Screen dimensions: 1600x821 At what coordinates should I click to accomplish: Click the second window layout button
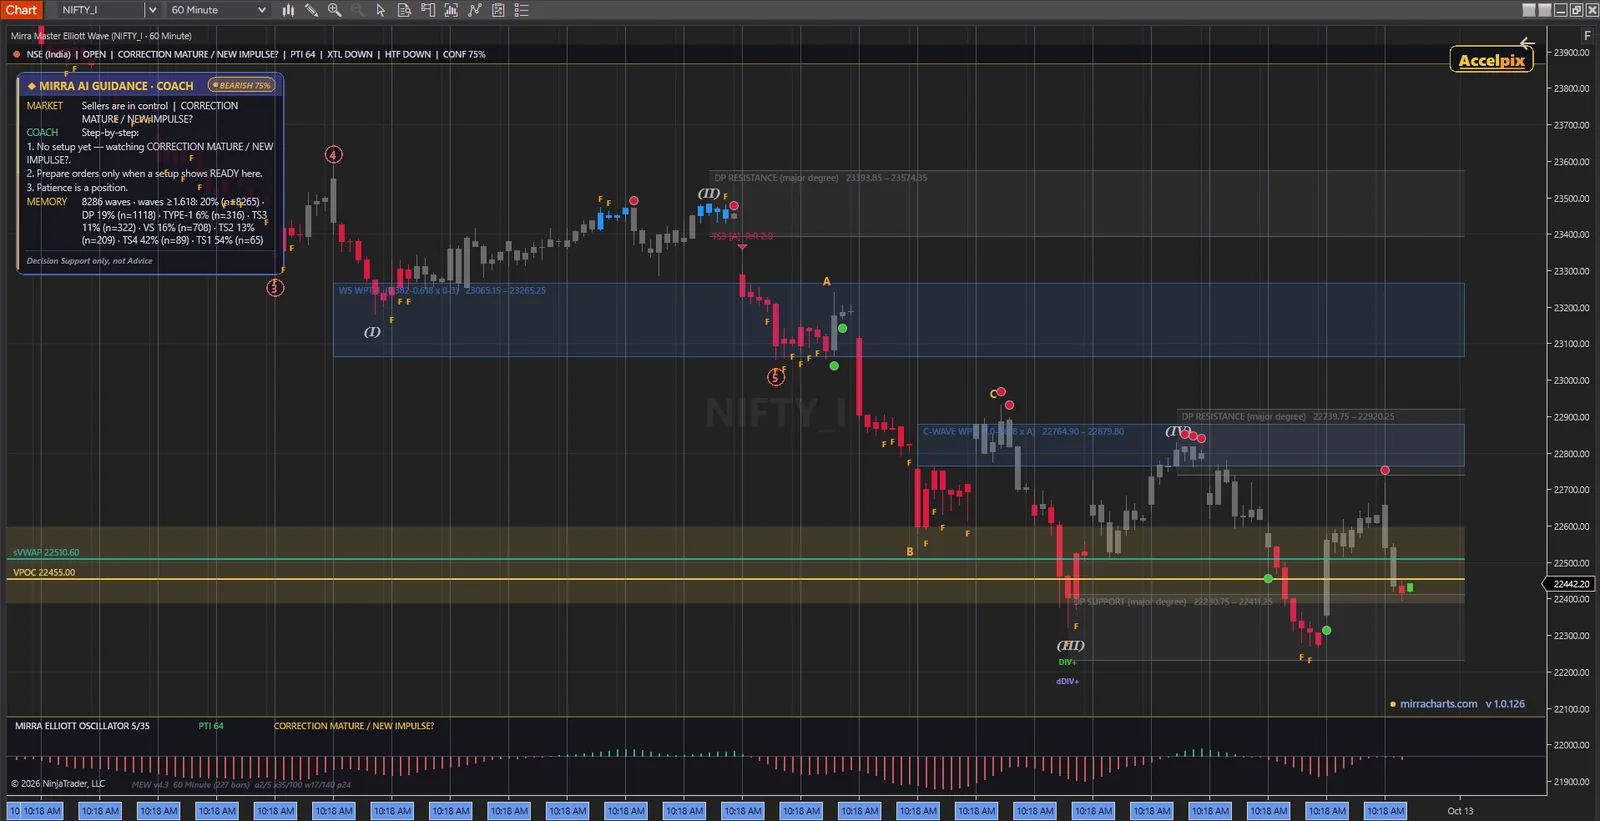pos(1544,10)
